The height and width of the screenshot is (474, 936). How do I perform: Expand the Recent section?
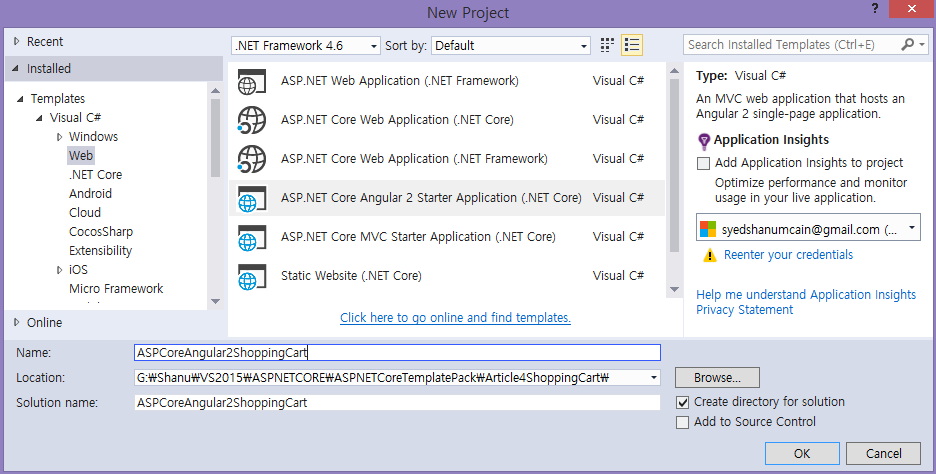click(x=17, y=42)
